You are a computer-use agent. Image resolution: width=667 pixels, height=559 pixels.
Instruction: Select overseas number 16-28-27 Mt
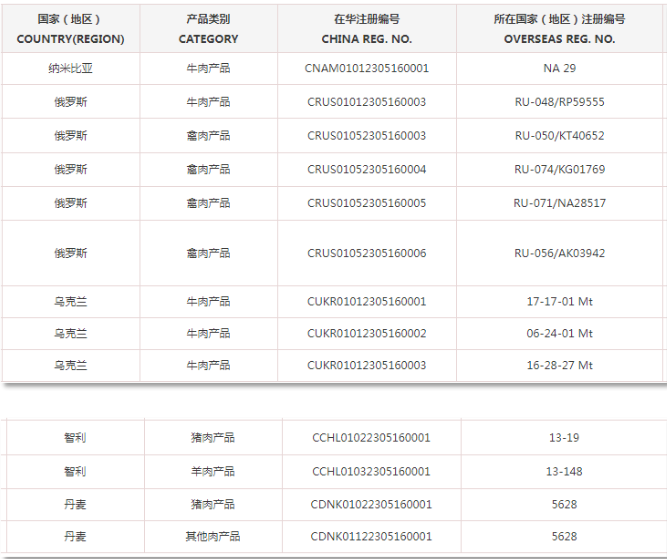pyautogui.click(x=559, y=365)
